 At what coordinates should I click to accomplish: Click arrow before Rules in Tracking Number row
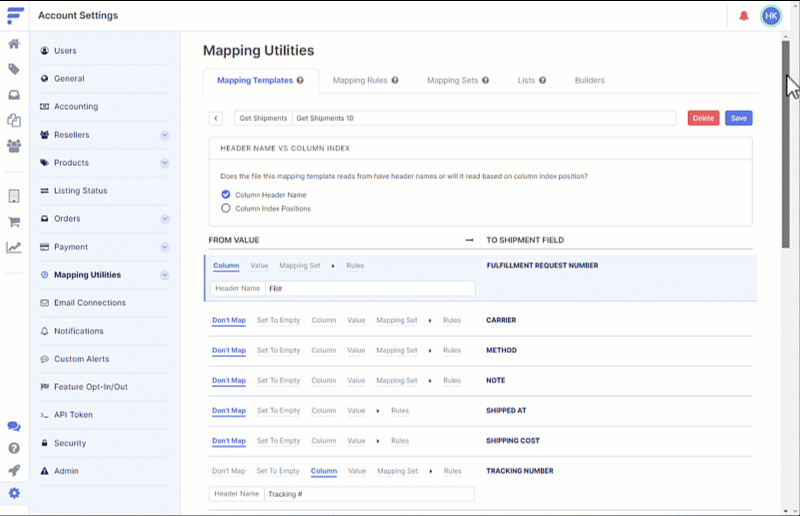[x=431, y=471]
